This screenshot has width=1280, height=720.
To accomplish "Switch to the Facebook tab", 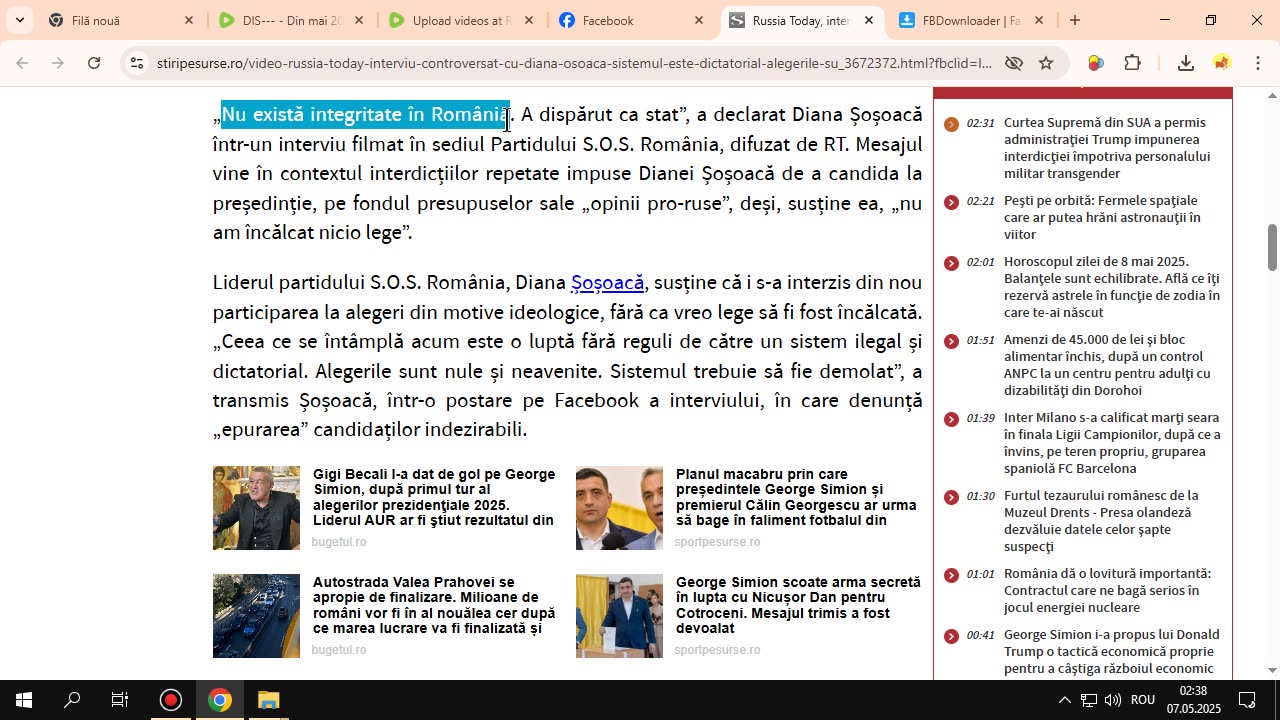I will pos(630,20).
